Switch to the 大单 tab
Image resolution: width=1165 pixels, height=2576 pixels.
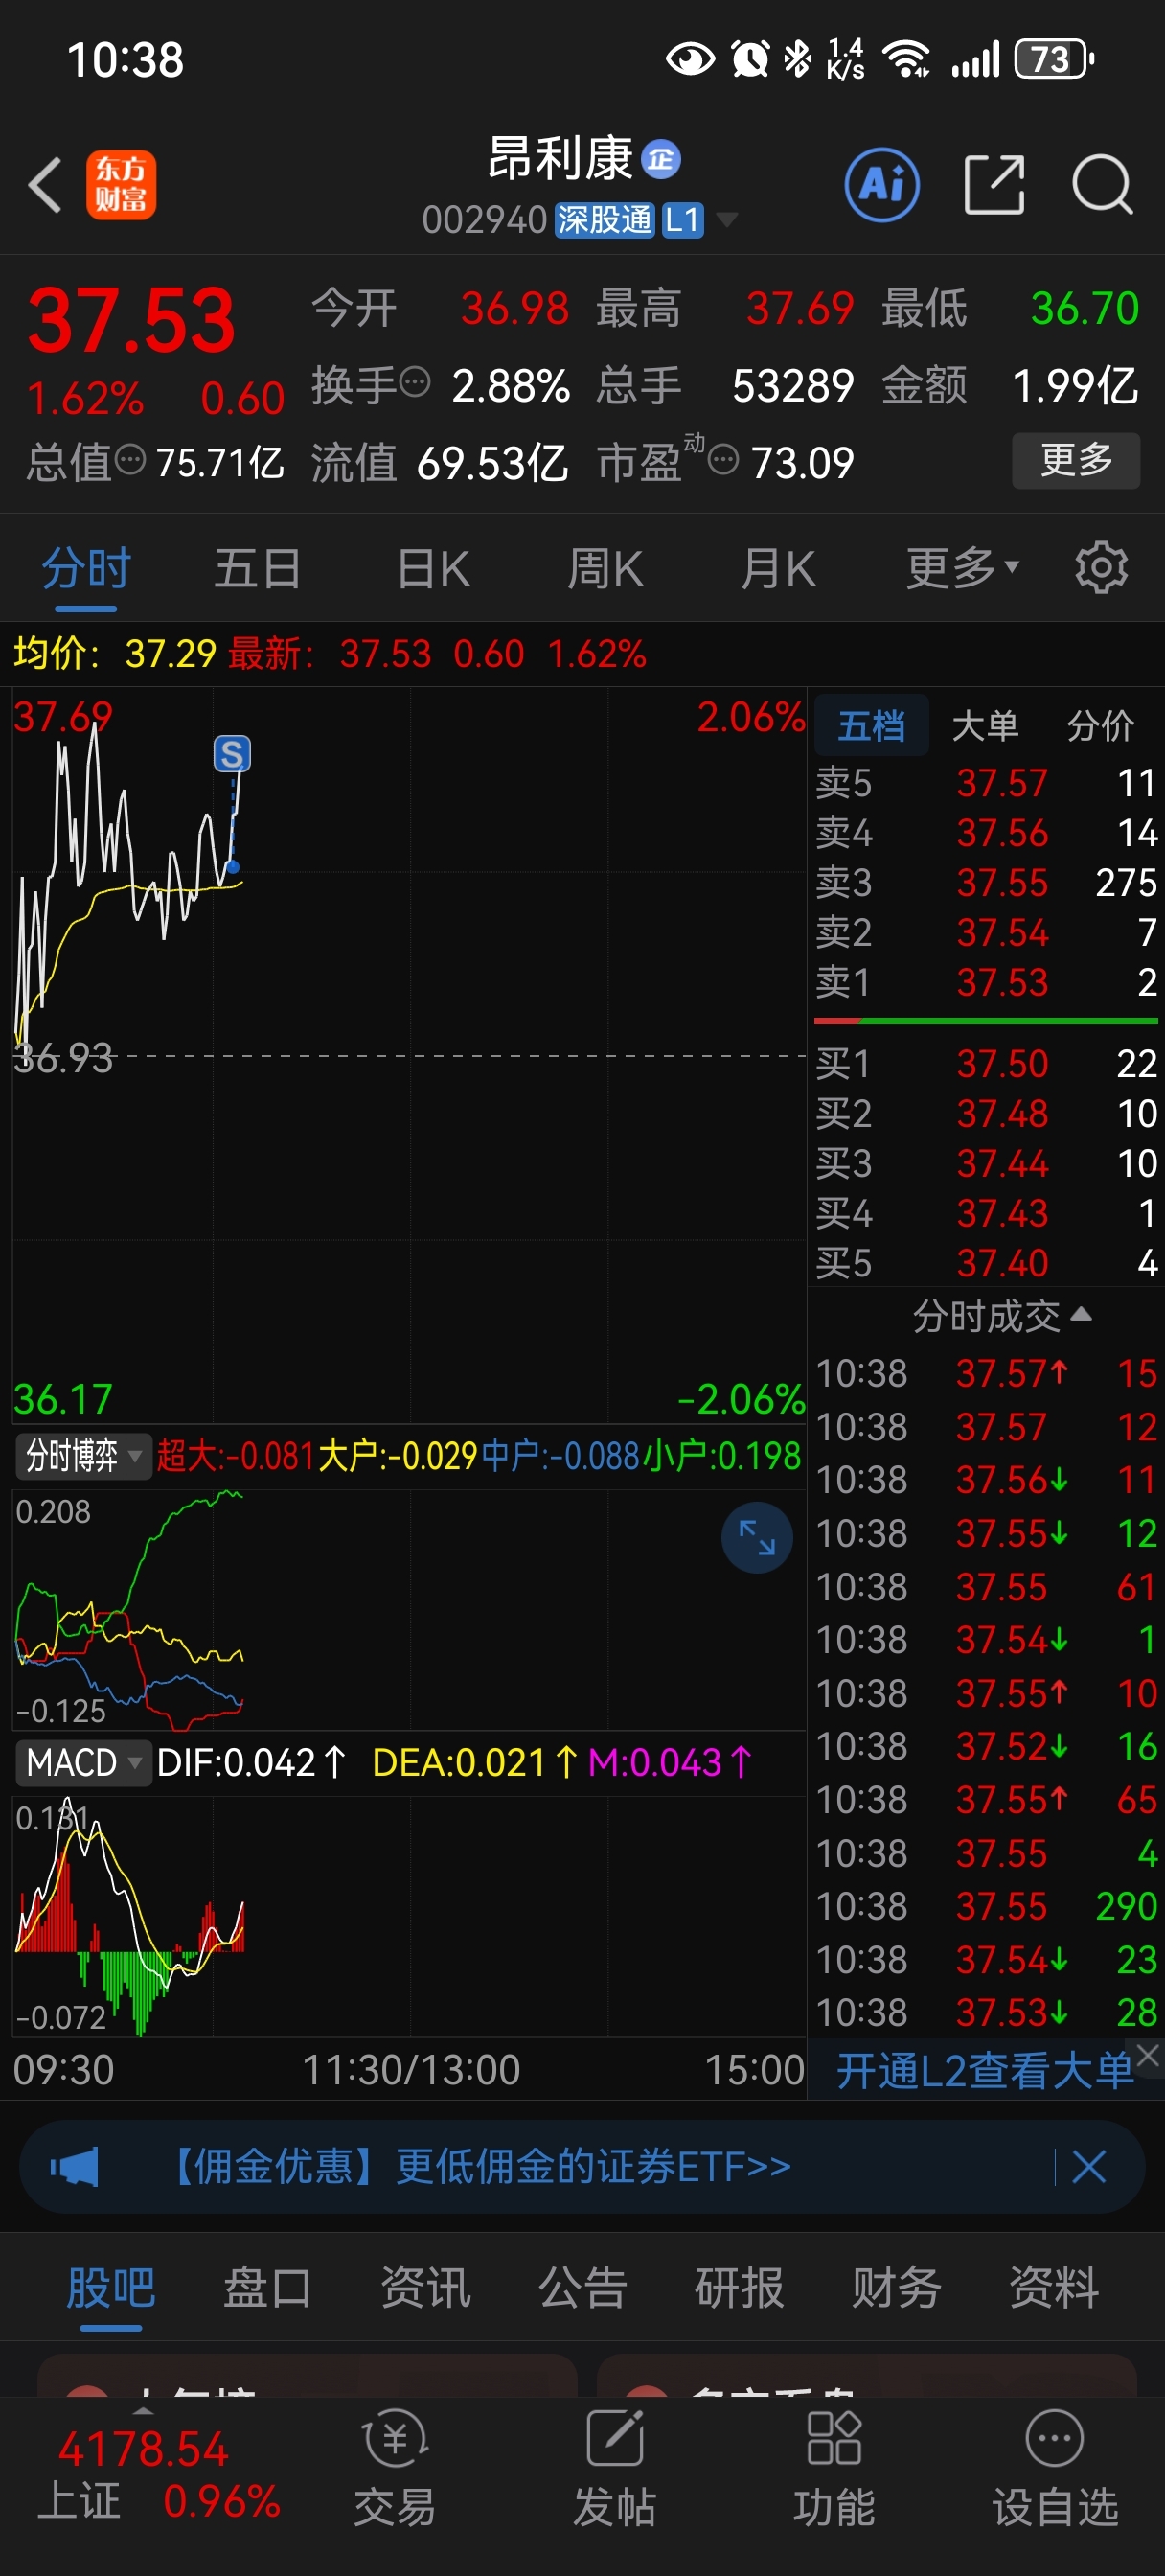[985, 725]
